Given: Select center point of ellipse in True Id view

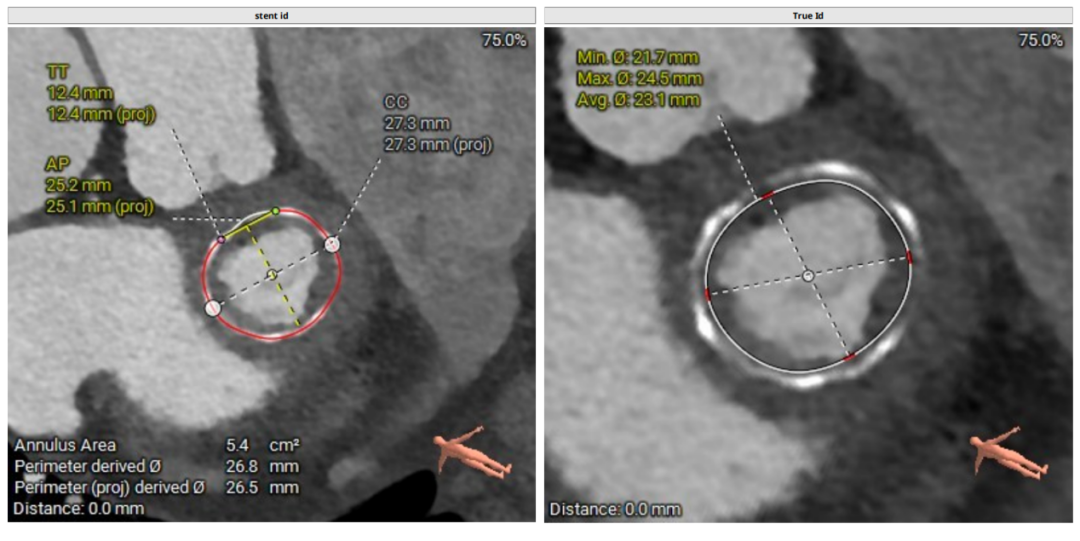Looking at the screenshot, I should pos(808,275).
